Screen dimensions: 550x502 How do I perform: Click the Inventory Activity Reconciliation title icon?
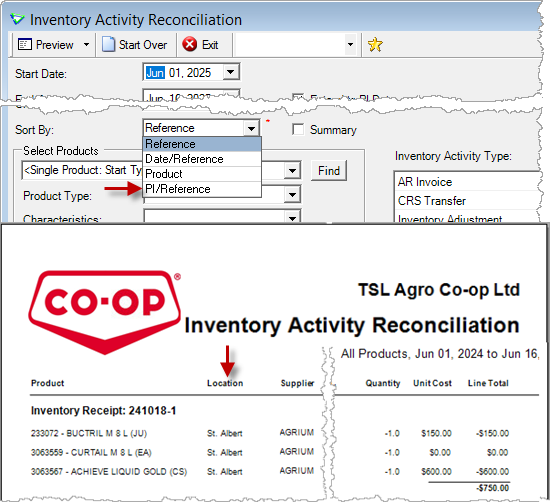17,19
